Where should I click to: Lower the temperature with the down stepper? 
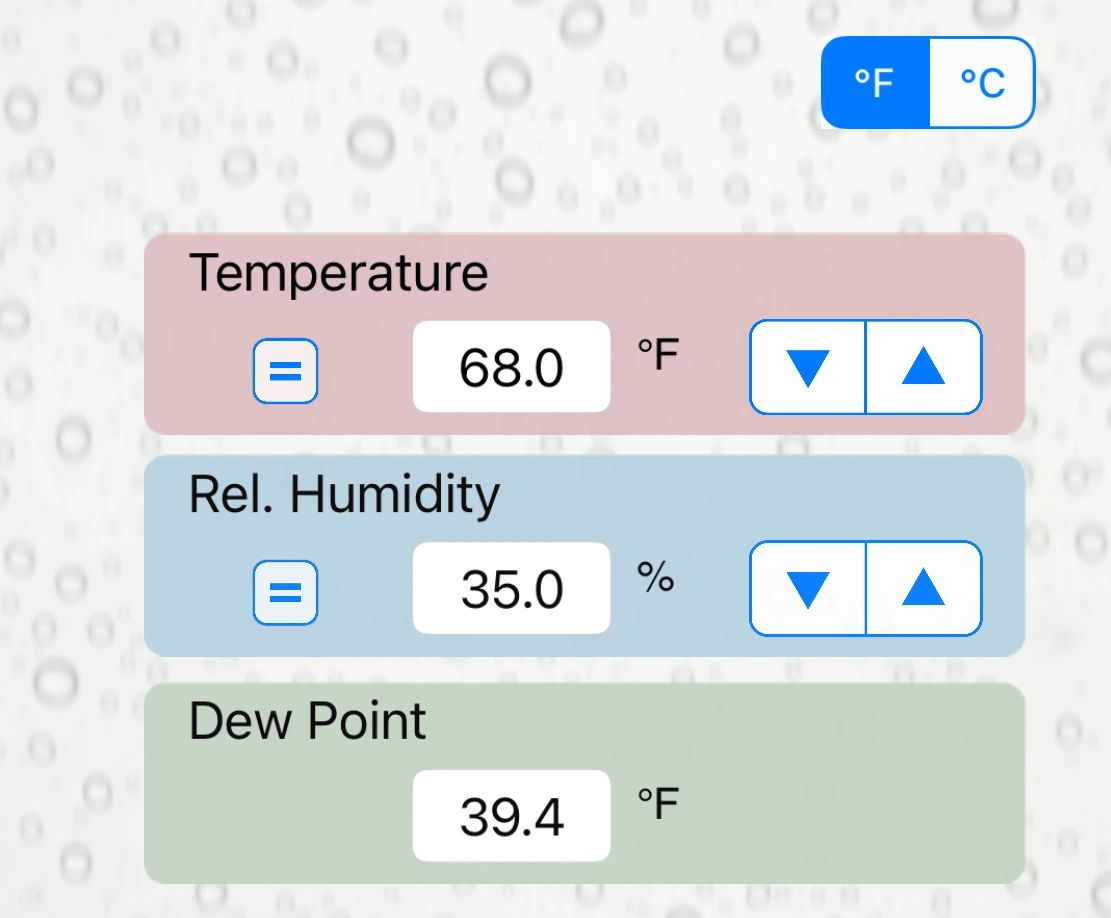(807, 367)
